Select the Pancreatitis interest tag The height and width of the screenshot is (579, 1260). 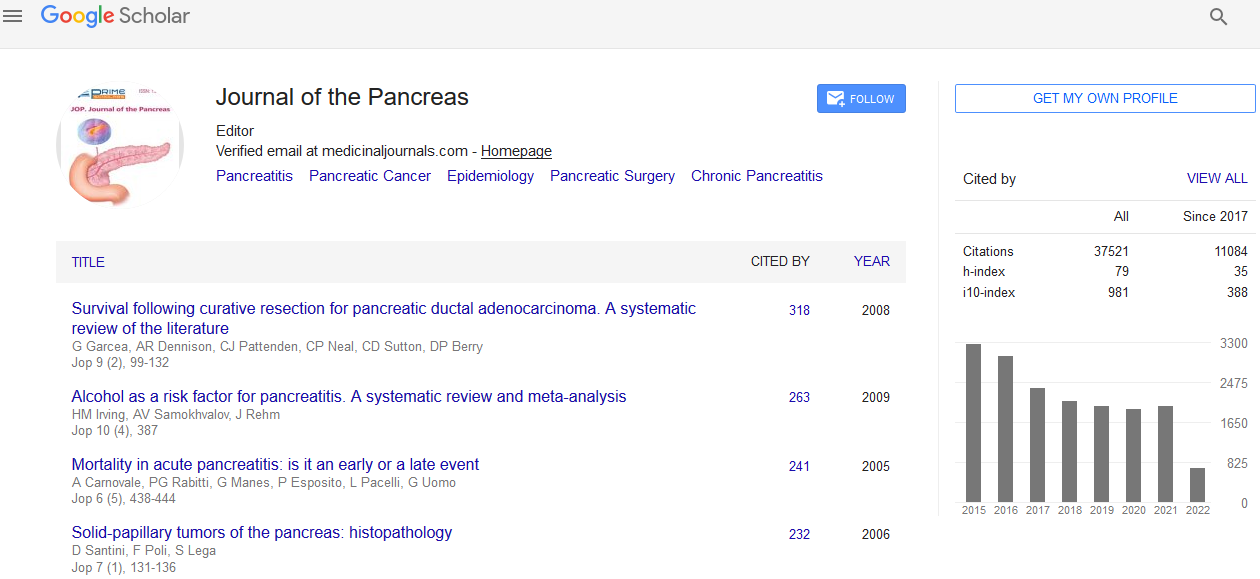[x=254, y=176]
